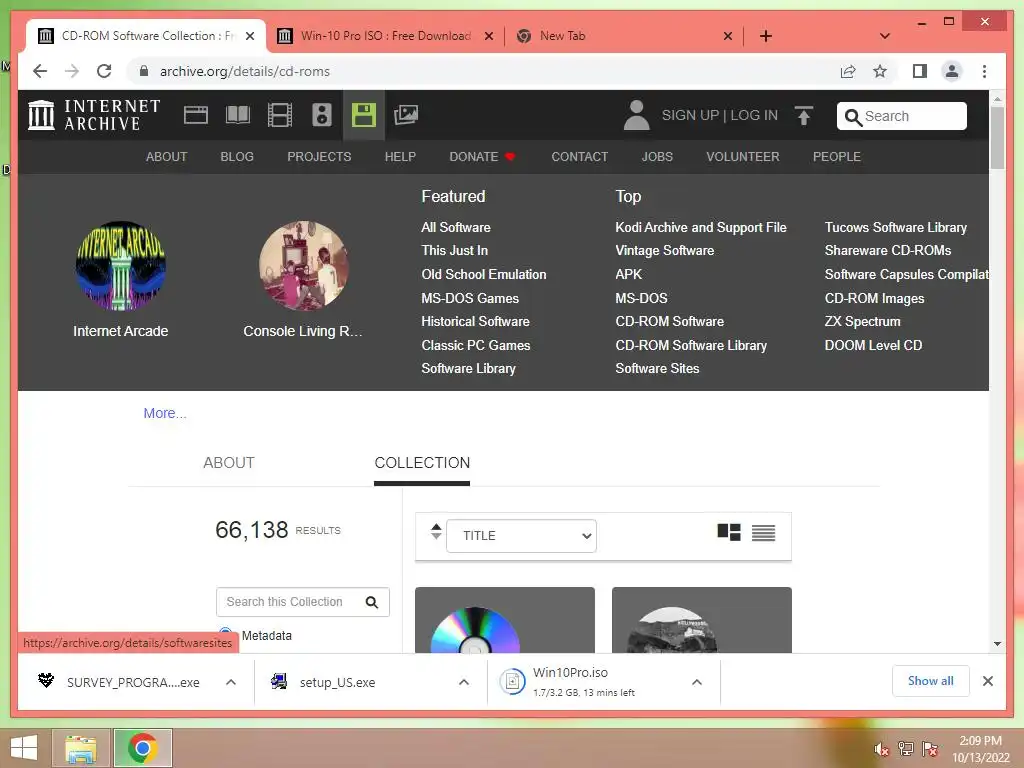The height and width of the screenshot is (768, 1024).
Task: Click the More... link
Action: tap(165, 413)
